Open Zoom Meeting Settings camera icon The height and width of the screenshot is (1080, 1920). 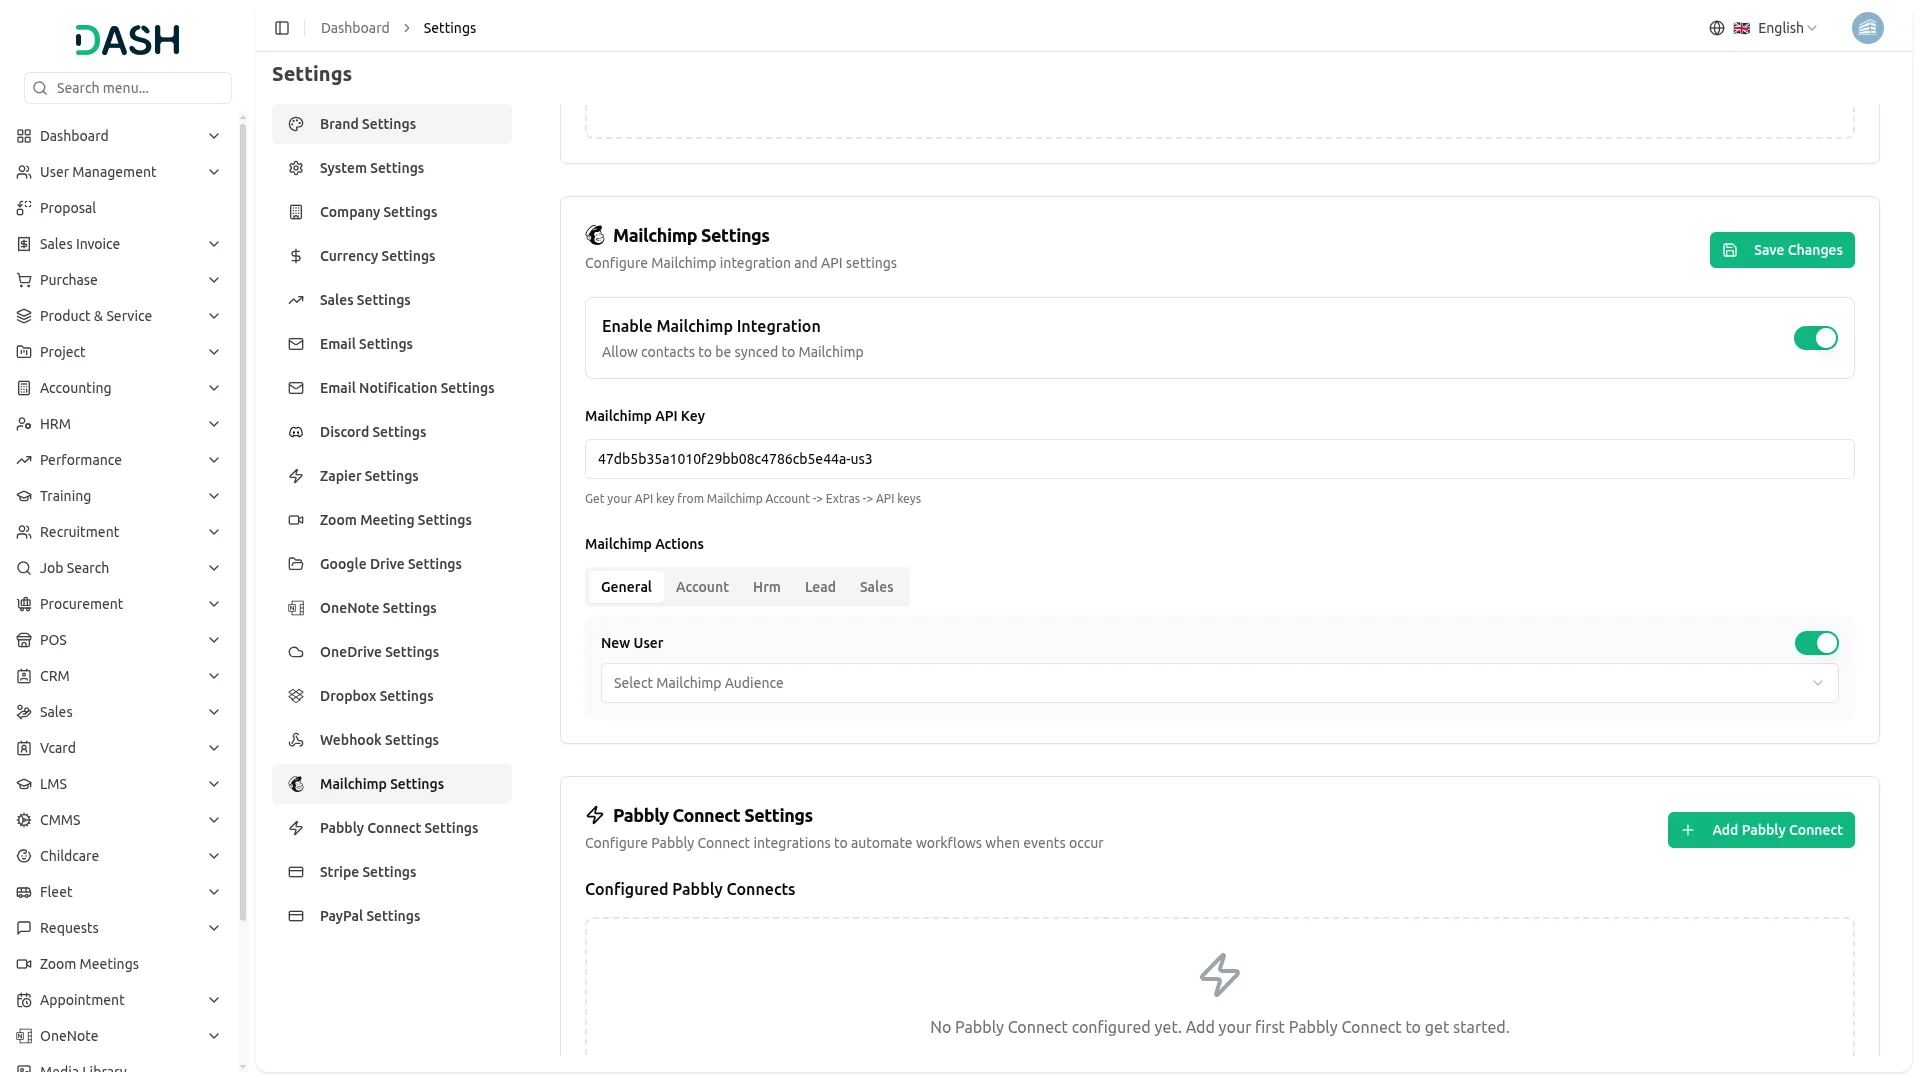click(x=296, y=520)
